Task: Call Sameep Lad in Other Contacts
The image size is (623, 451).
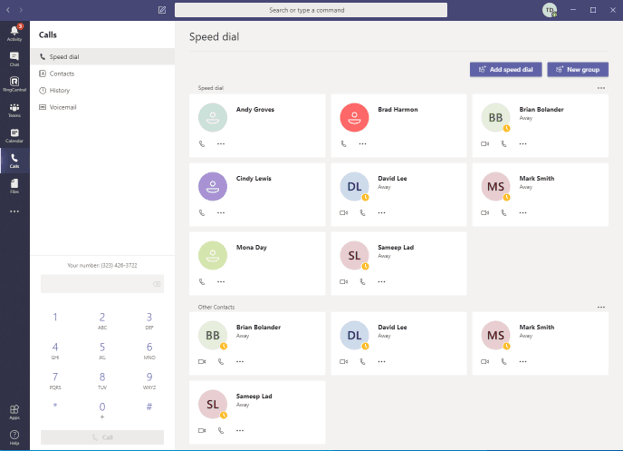Action: pos(221,430)
